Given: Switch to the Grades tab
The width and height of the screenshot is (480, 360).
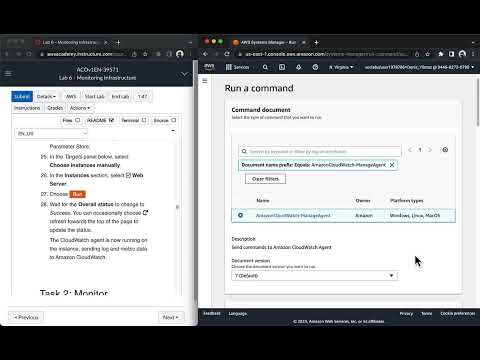Looking at the screenshot, I should click(55, 108).
